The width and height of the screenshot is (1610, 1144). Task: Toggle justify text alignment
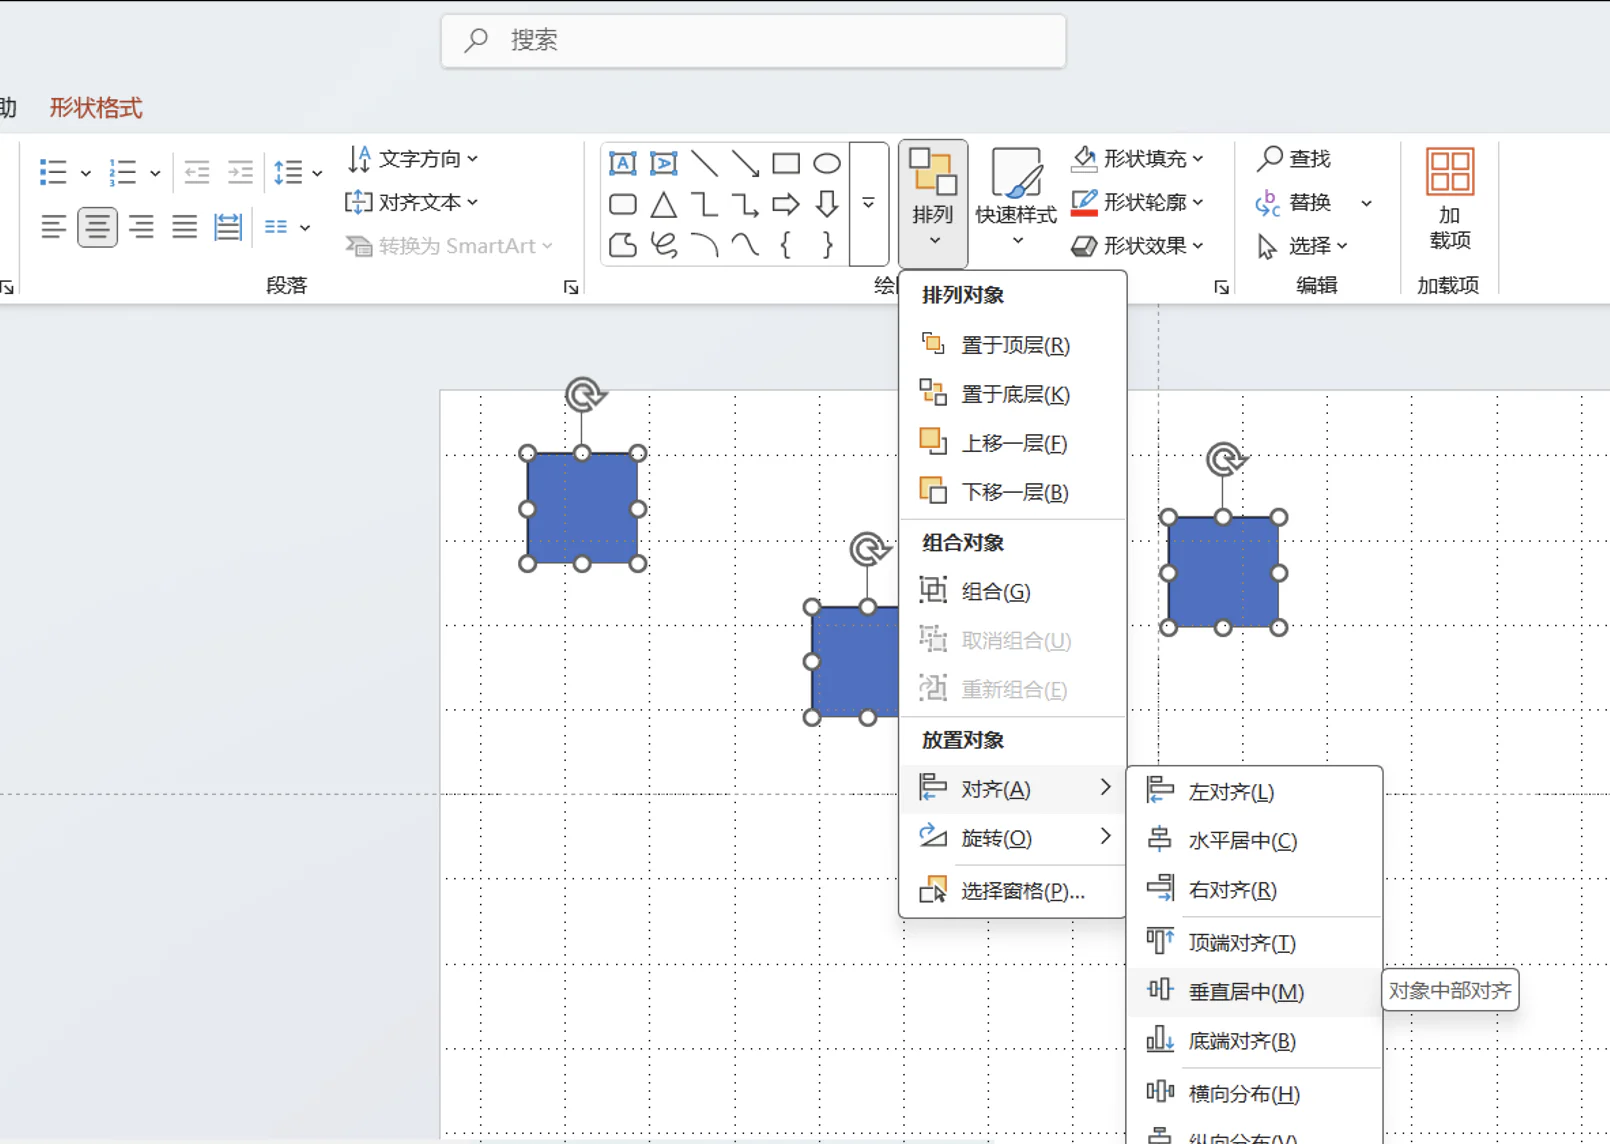coord(184,227)
